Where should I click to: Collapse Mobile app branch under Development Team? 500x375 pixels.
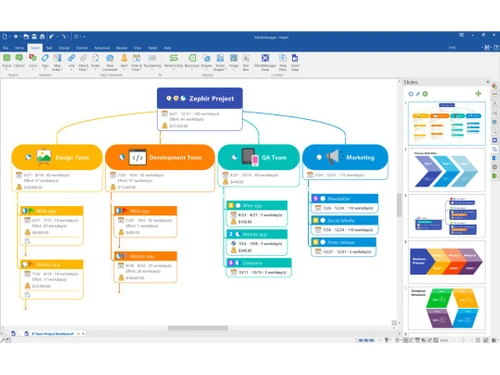(119, 292)
